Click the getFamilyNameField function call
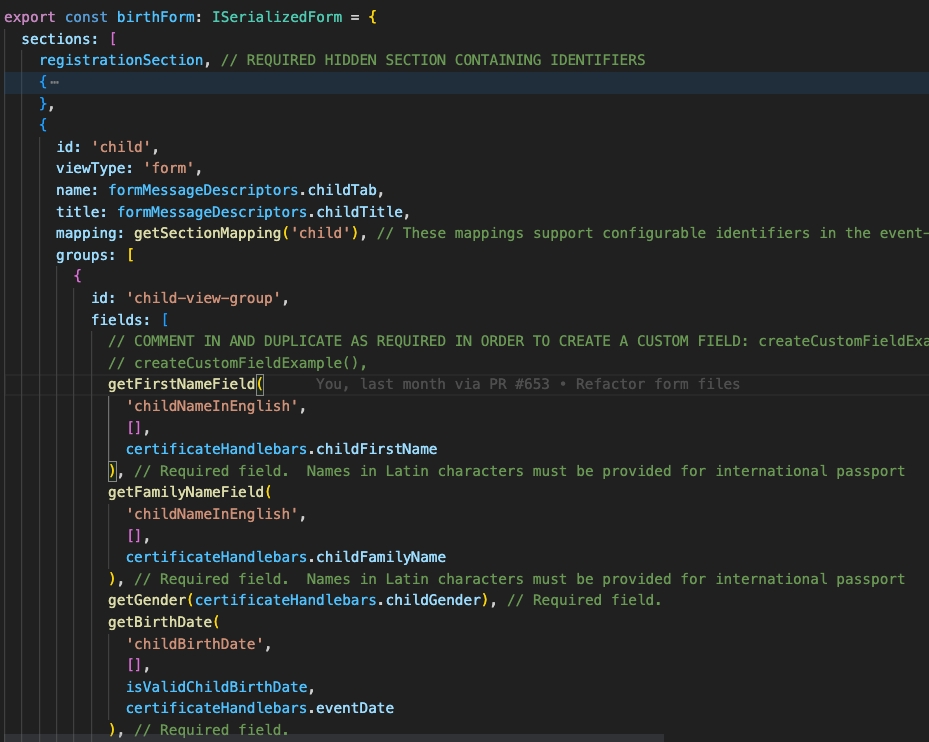 pos(186,492)
